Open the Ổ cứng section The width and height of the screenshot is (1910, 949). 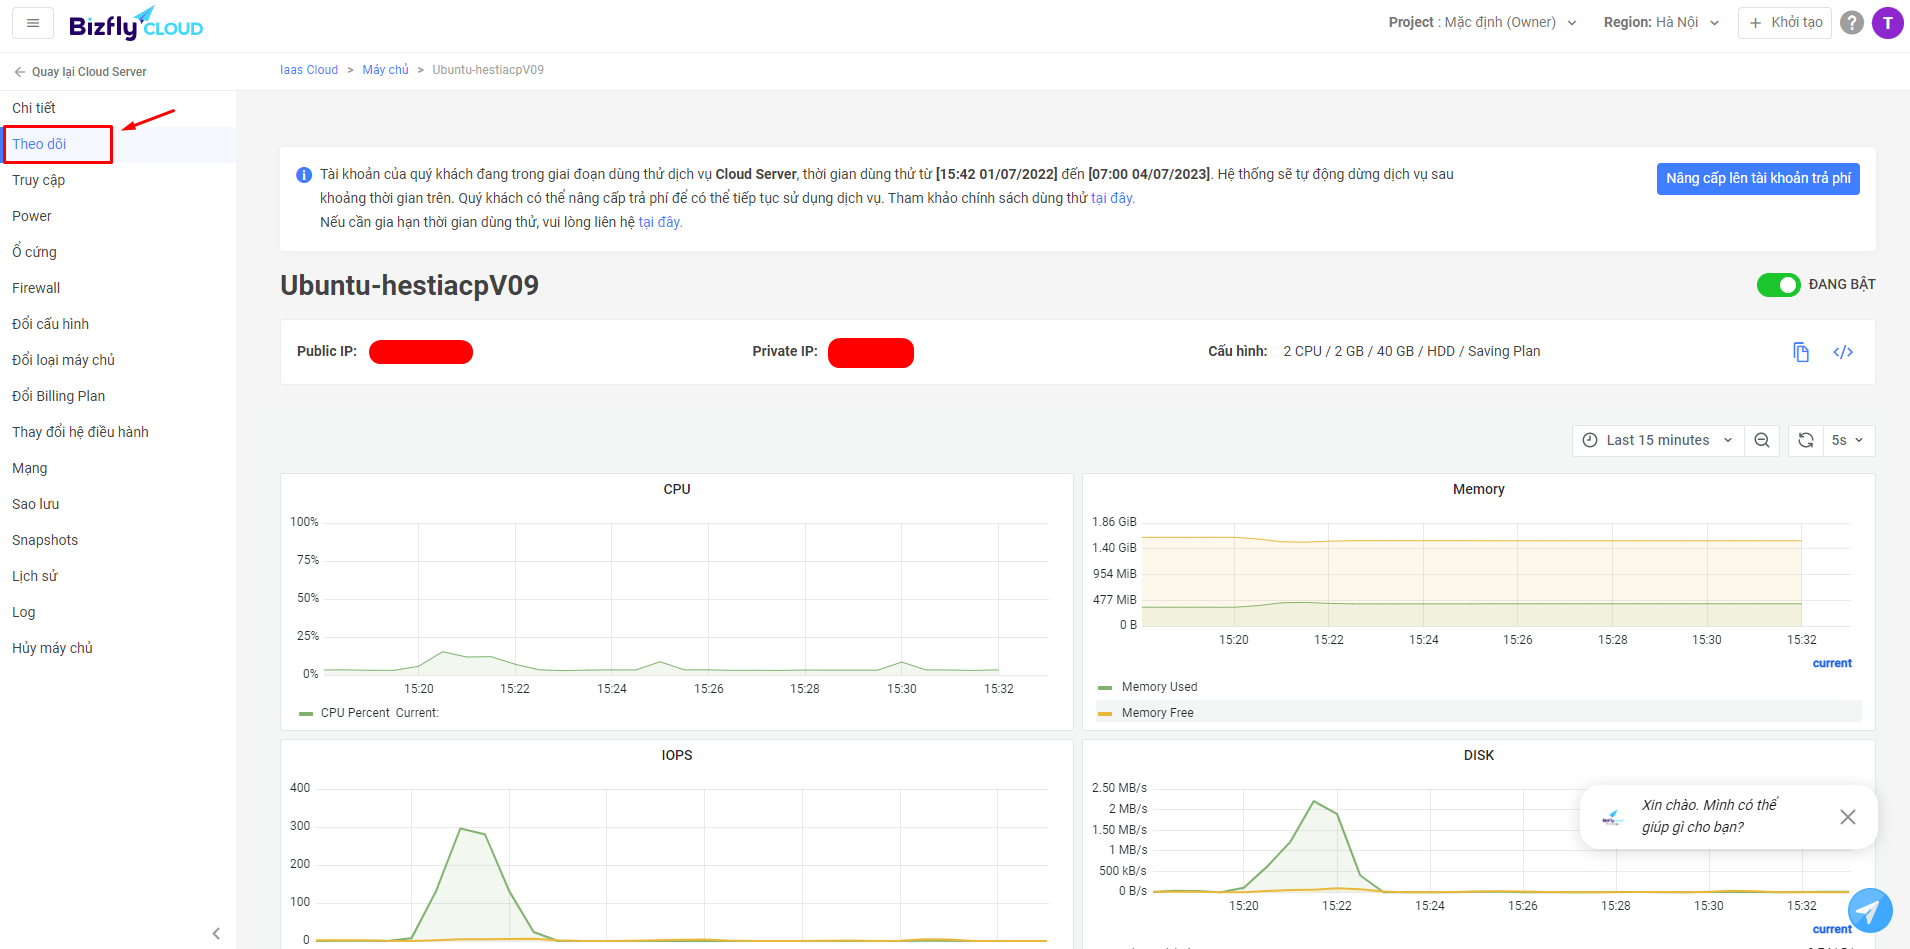[x=118, y=252]
